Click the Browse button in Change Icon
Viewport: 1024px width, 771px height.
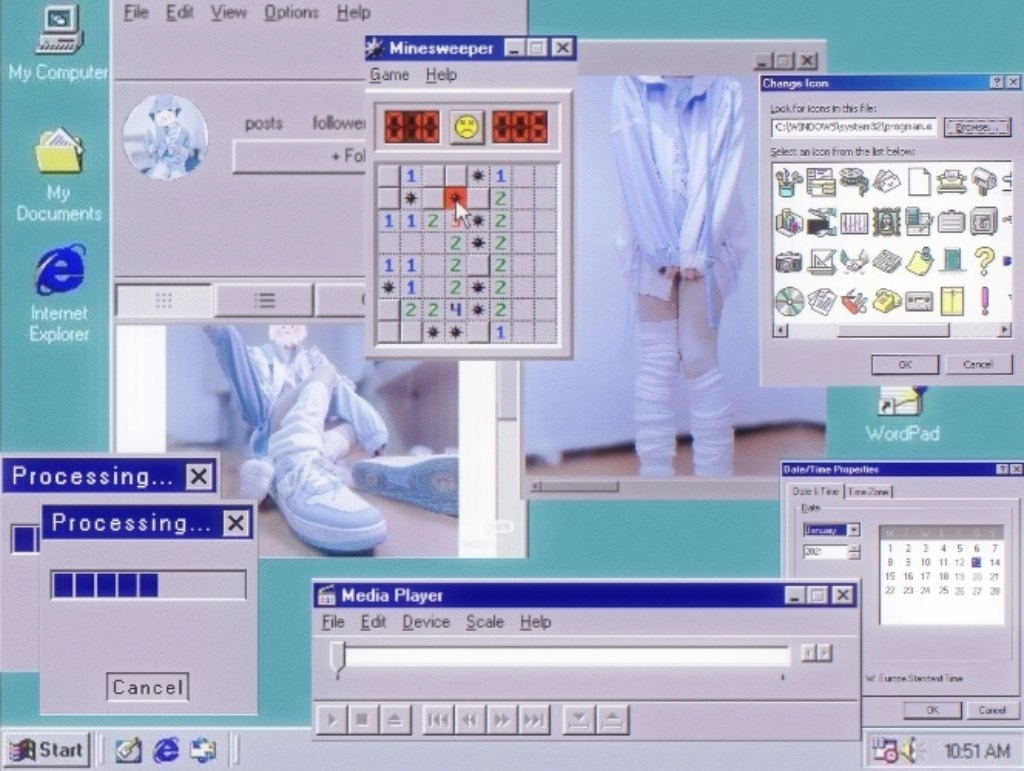pyautogui.click(x=977, y=127)
